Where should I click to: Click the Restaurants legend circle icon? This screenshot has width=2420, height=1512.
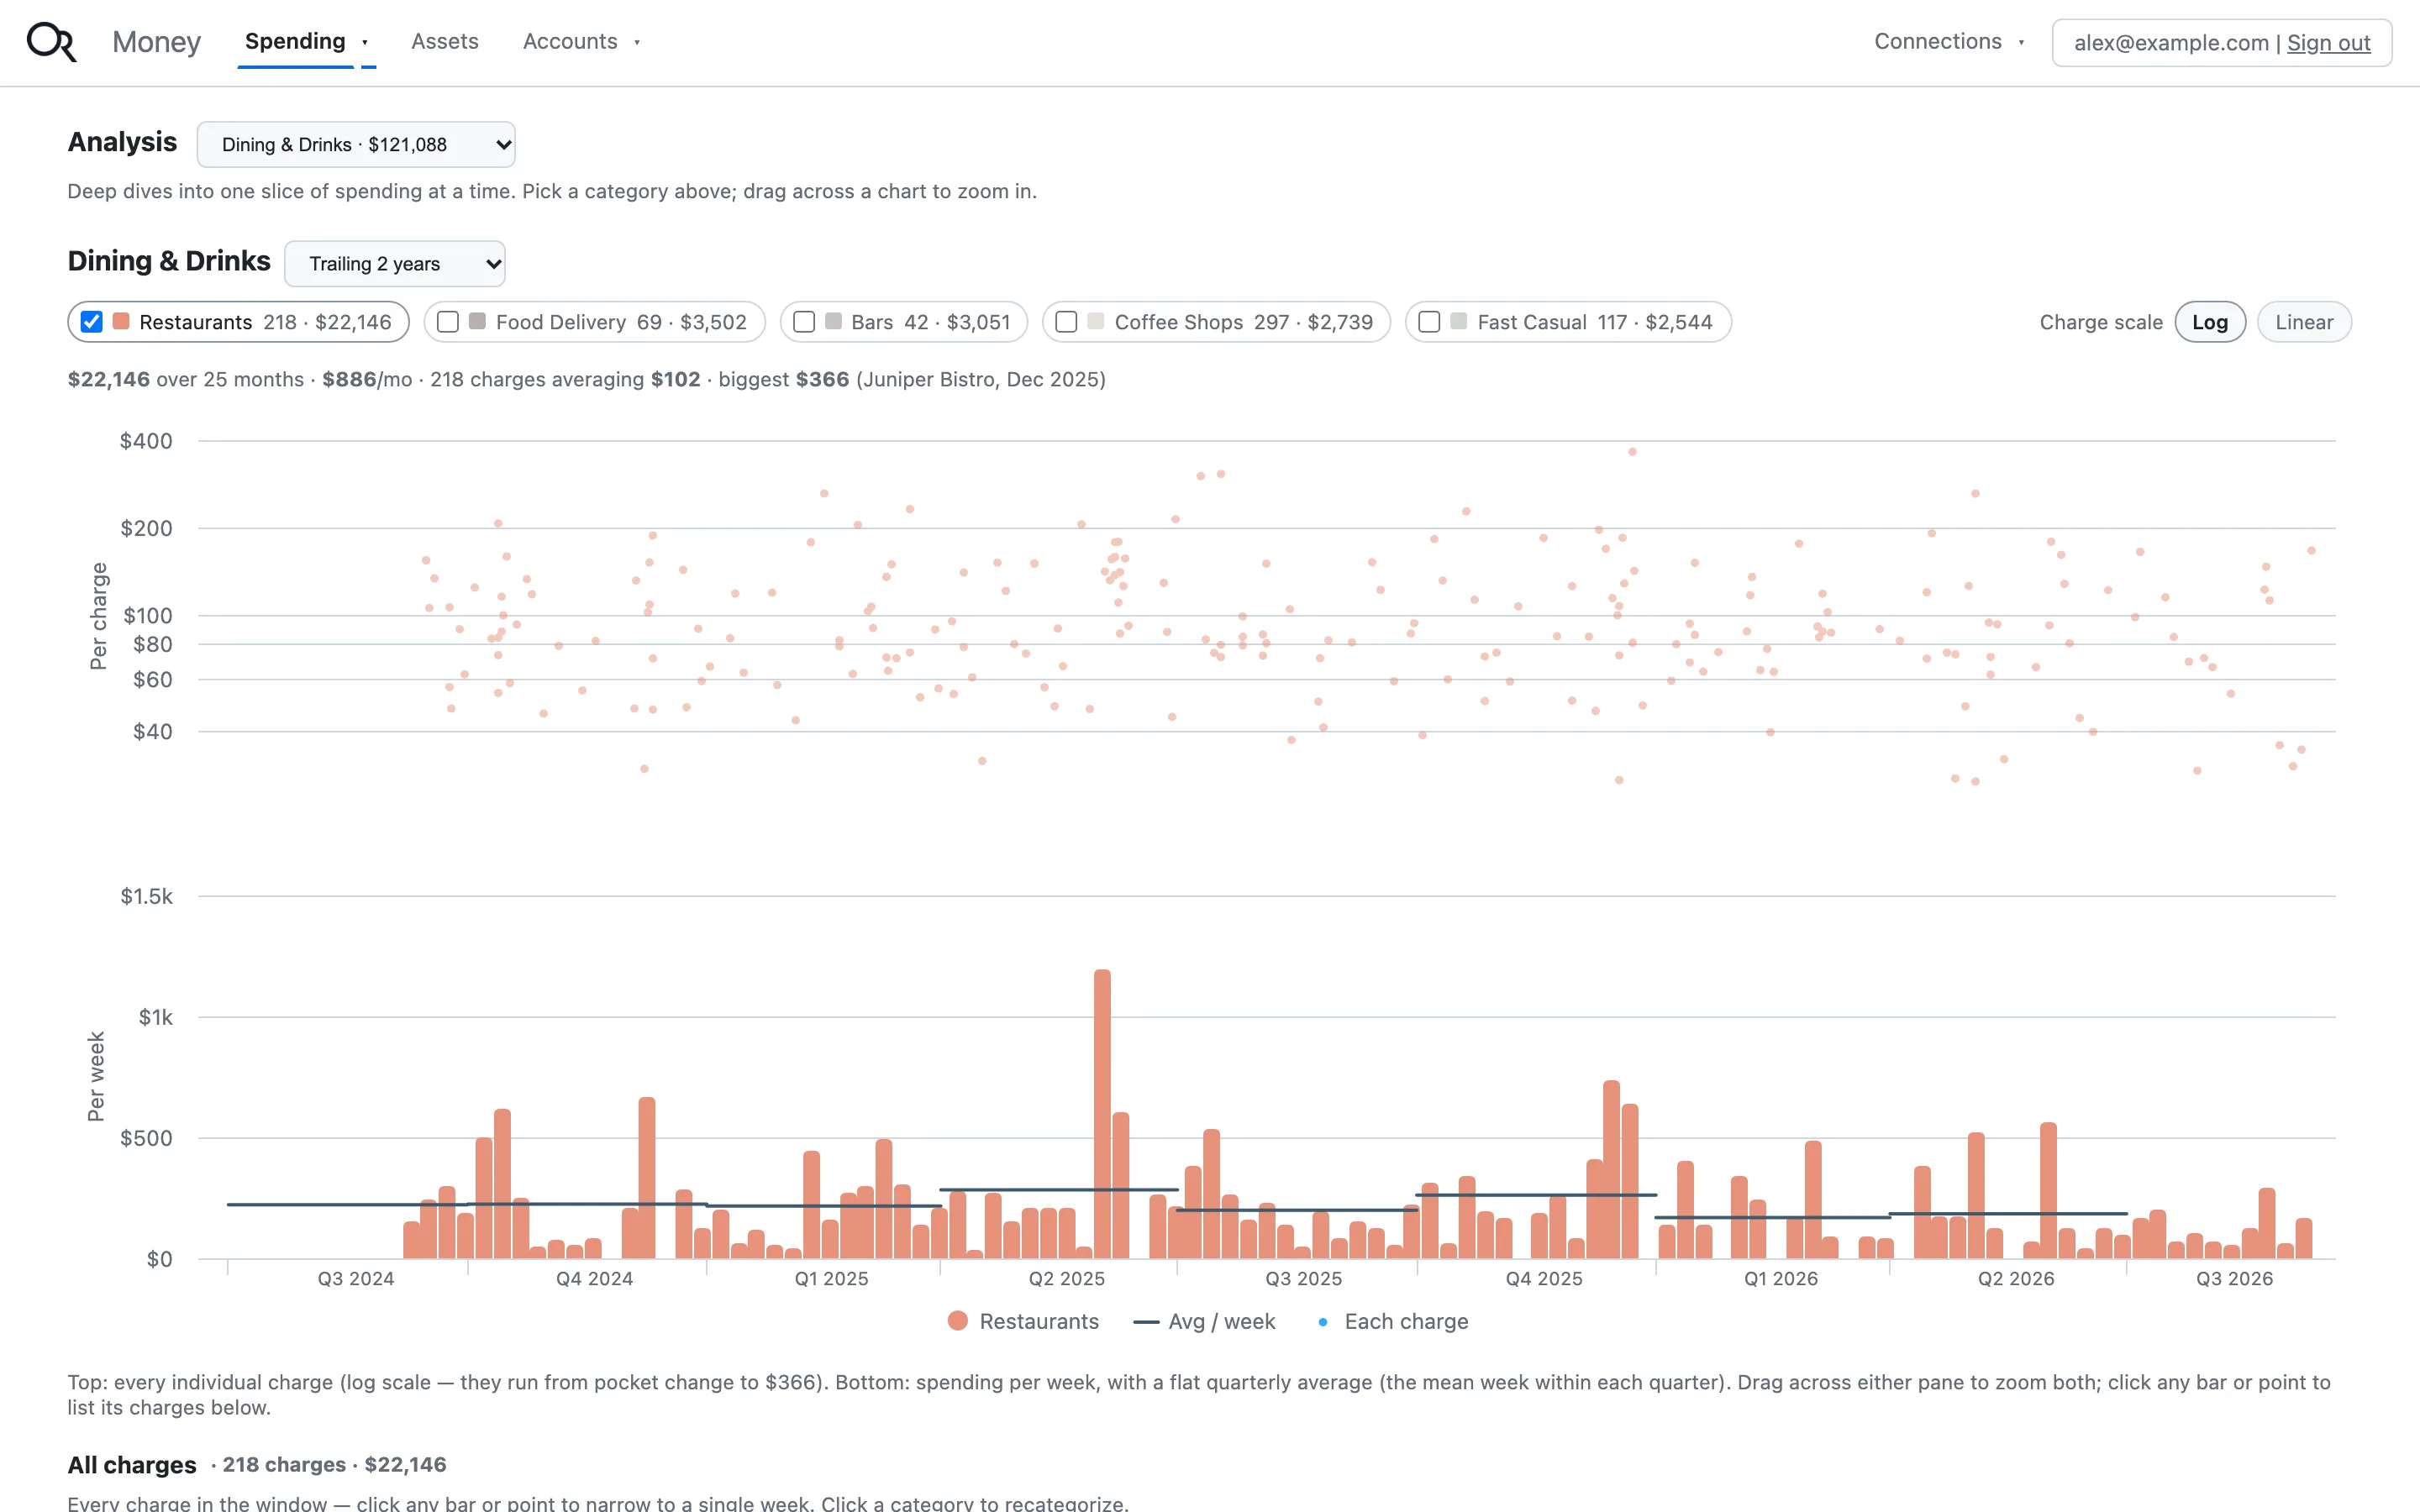[957, 1321]
